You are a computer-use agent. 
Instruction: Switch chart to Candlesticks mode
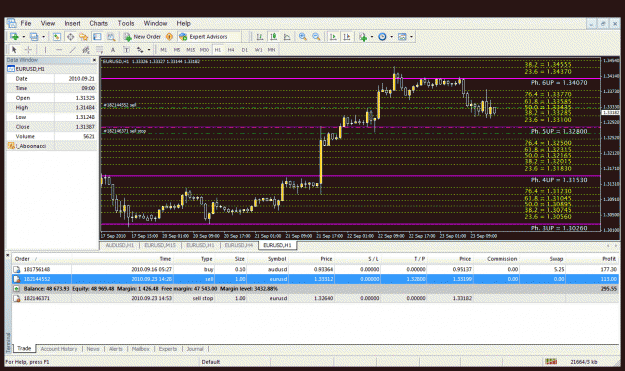coord(273,37)
